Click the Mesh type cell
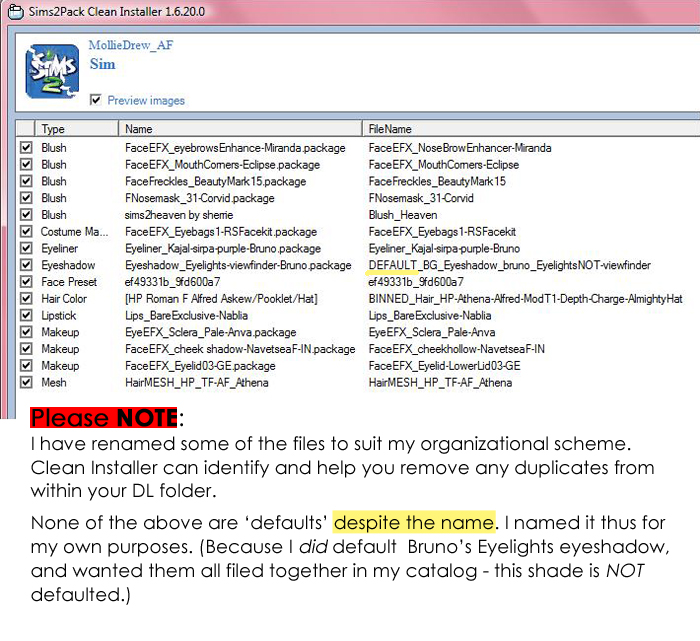 pos(54,383)
